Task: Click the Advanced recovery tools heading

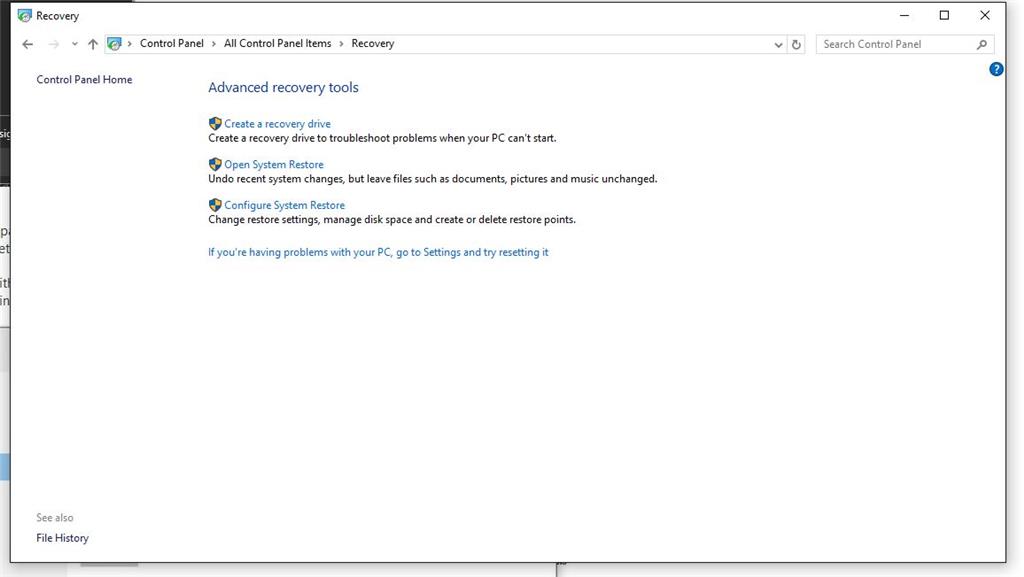Action: 283,87
